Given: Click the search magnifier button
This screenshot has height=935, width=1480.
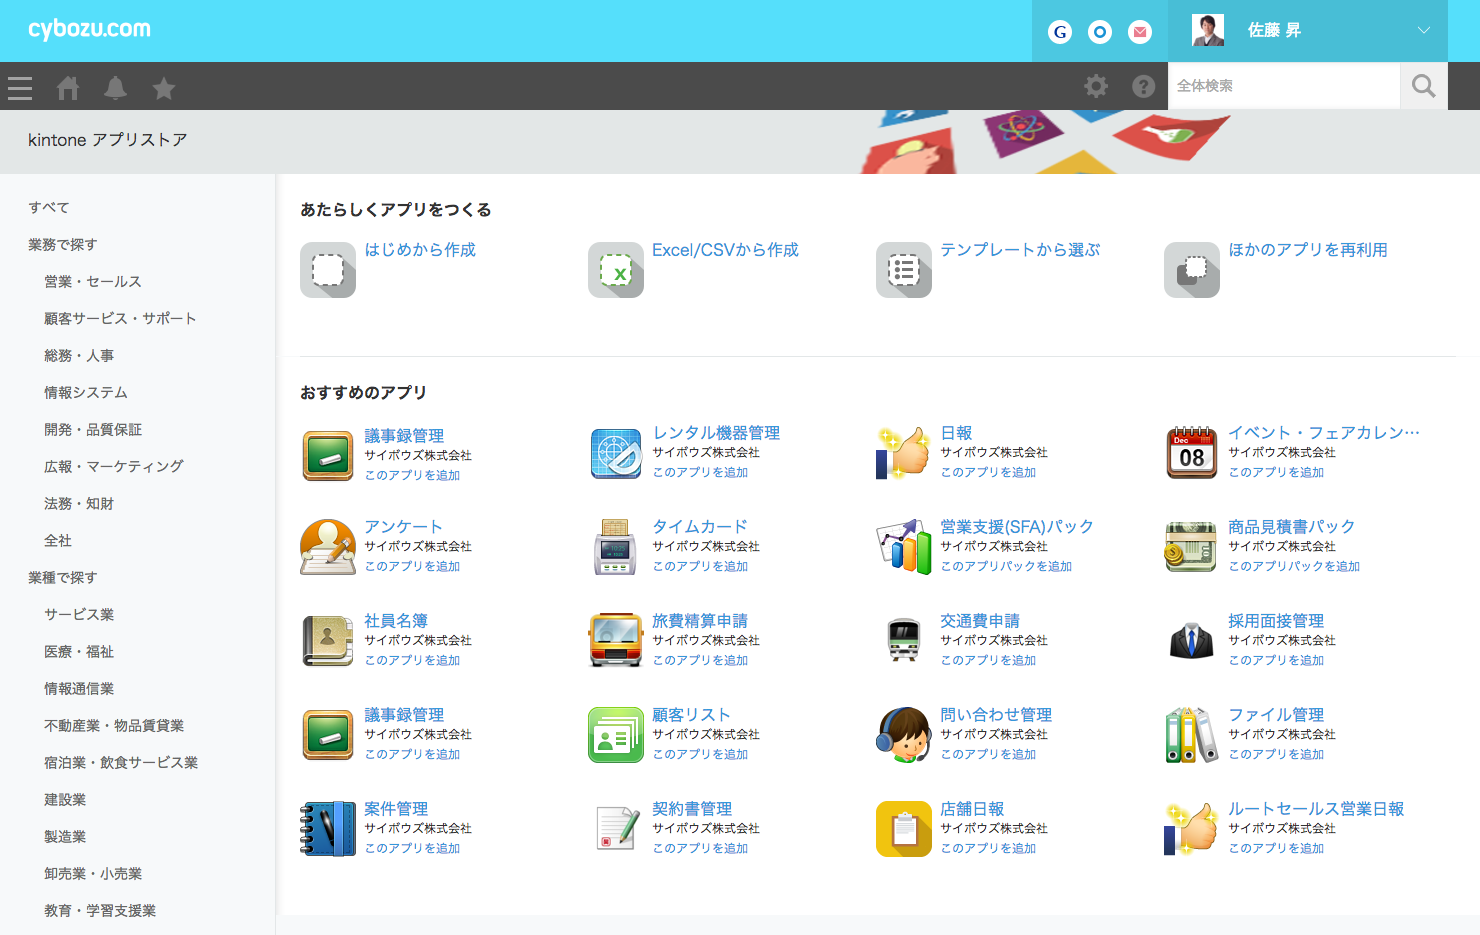Looking at the screenshot, I should 1423,86.
